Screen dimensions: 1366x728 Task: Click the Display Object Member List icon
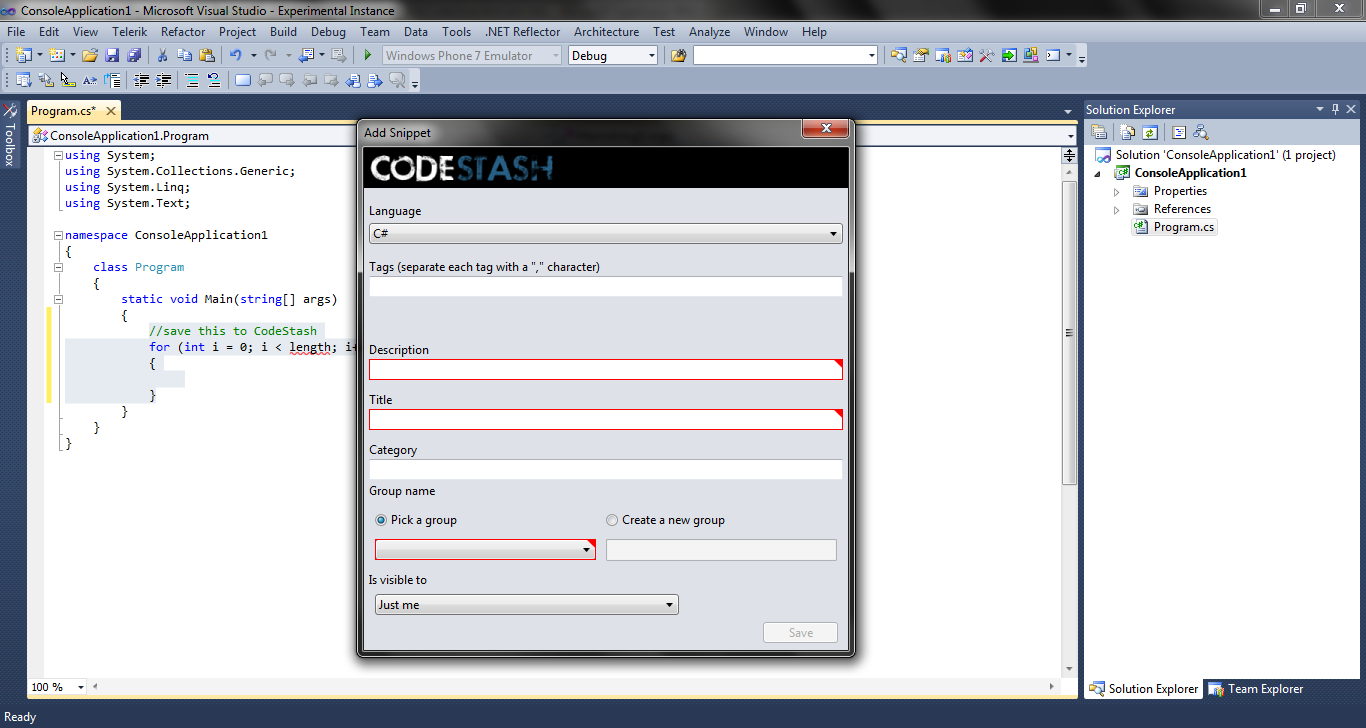(x=24, y=81)
